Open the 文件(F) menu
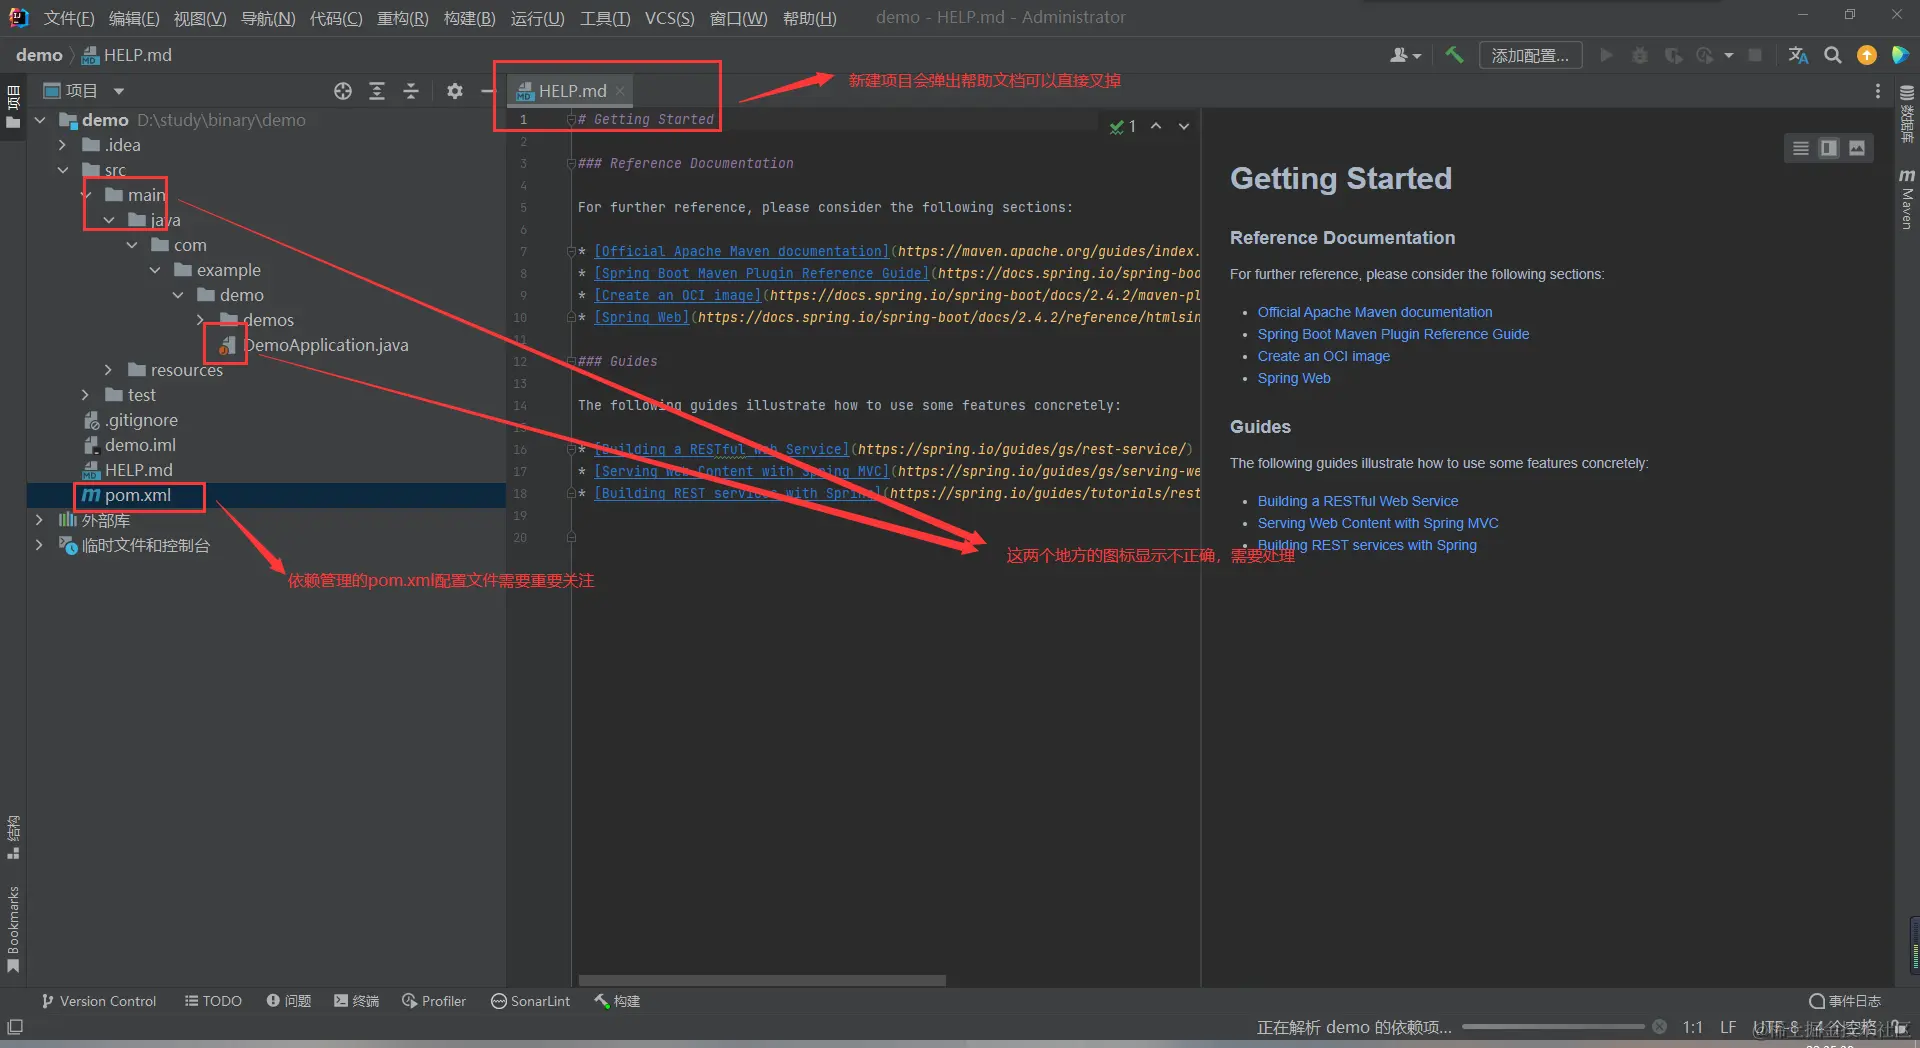 [69, 18]
